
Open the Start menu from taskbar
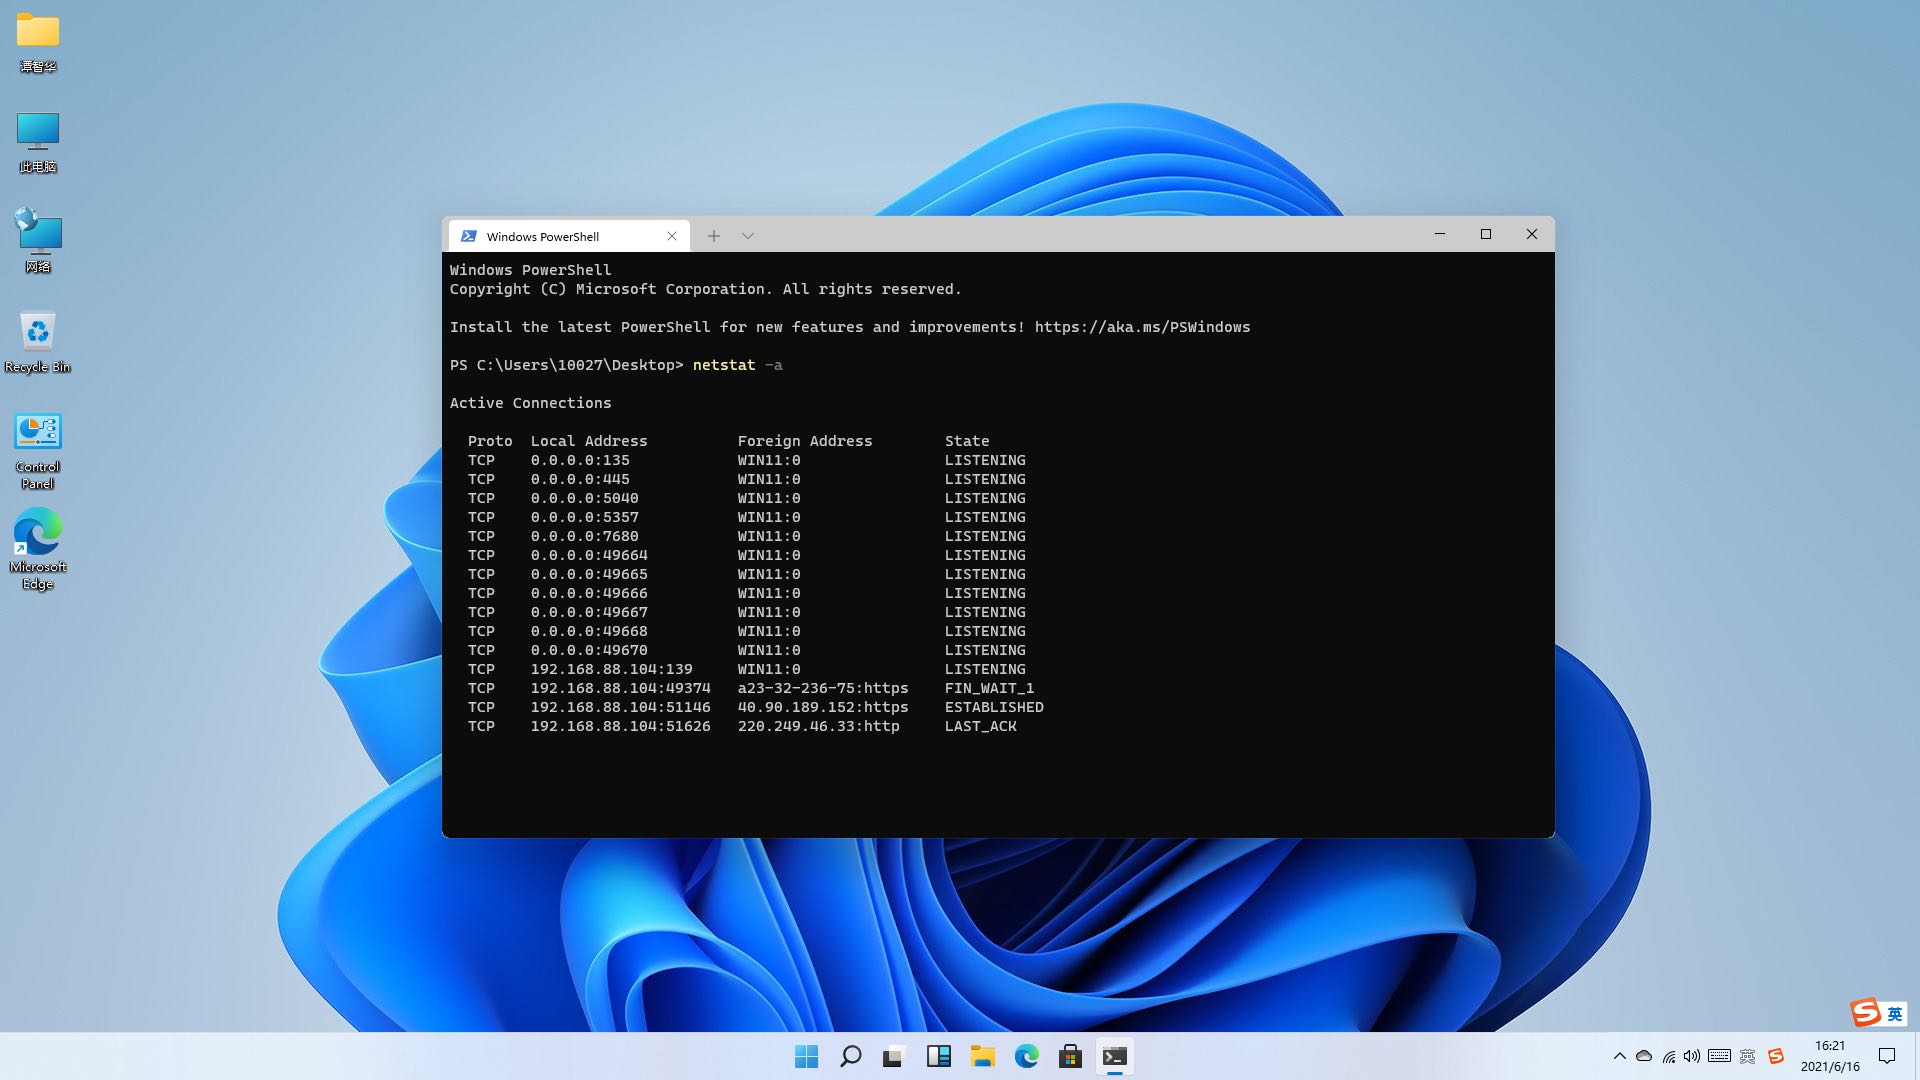coord(806,1056)
